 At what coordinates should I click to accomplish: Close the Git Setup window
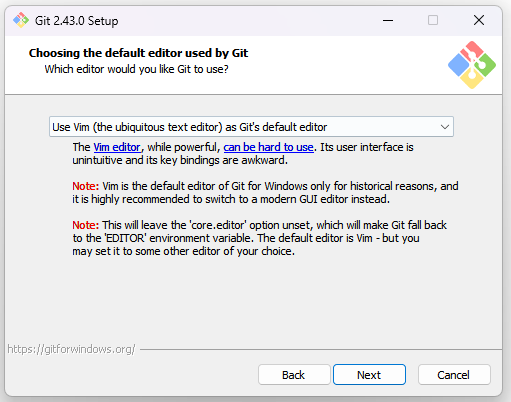[479, 20]
